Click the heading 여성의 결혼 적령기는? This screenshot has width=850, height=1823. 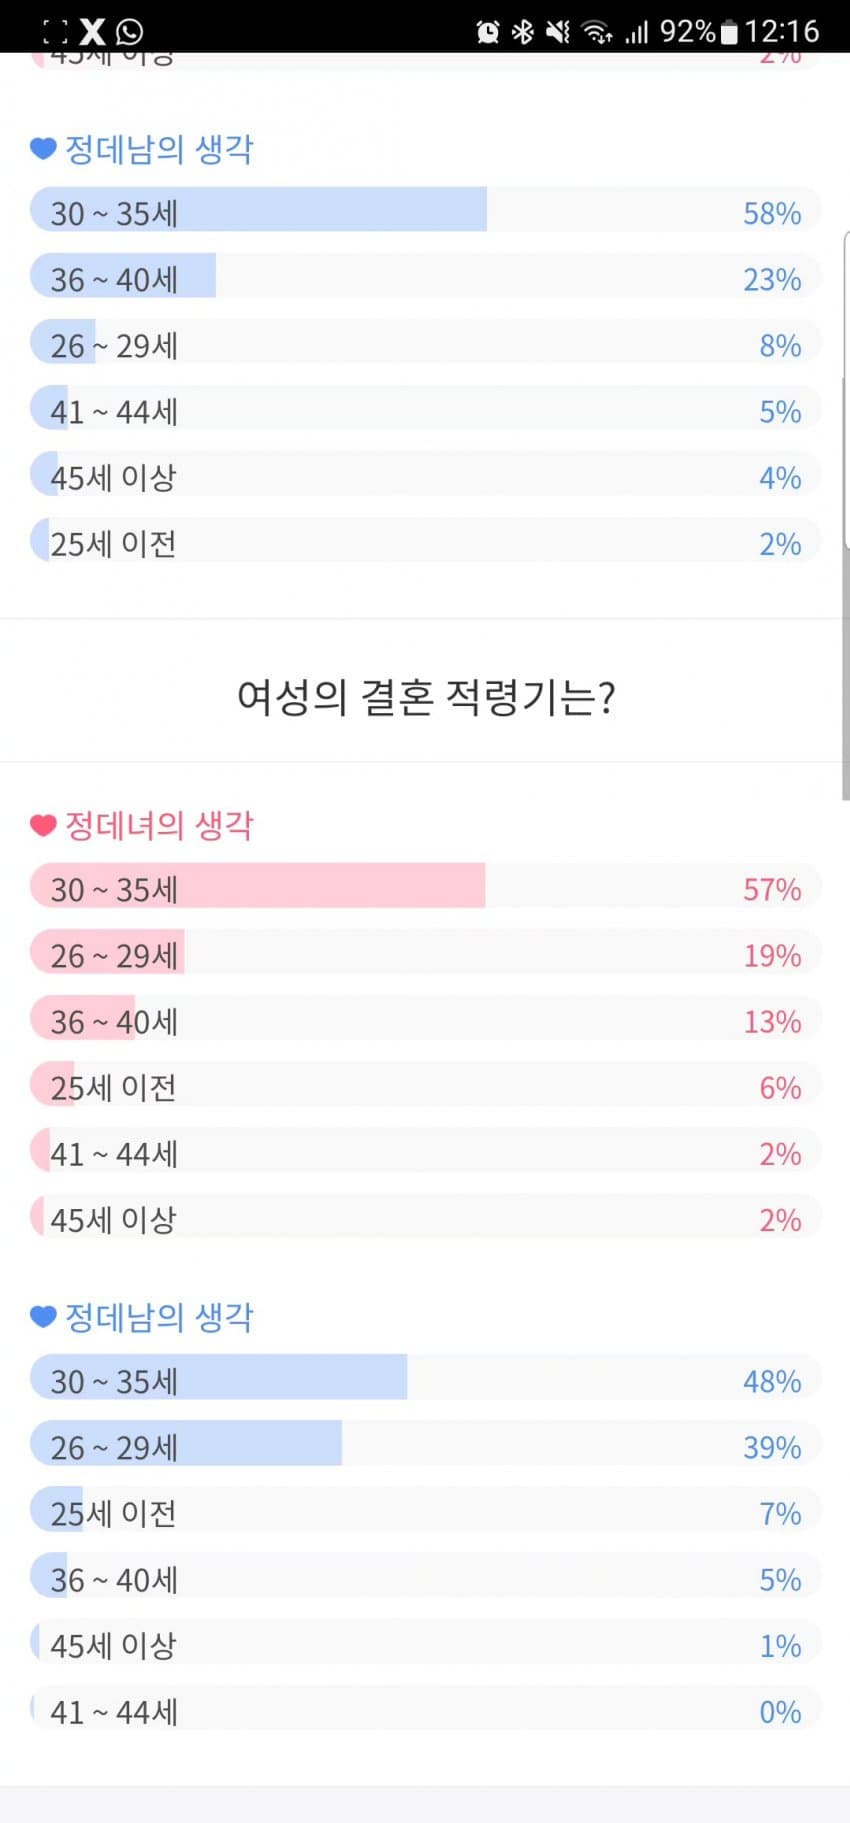(x=426, y=697)
